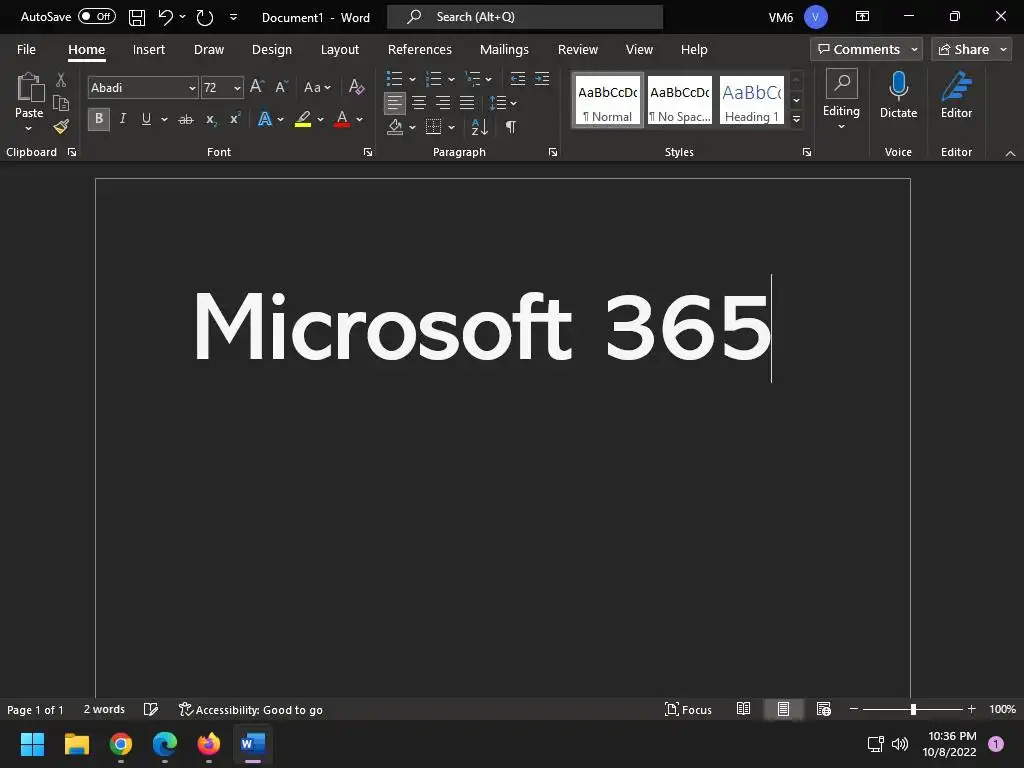Image resolution: width=1024 pixels, height=768 pixels.
Task: Align text to the right
Action: [x=443, y=103]
